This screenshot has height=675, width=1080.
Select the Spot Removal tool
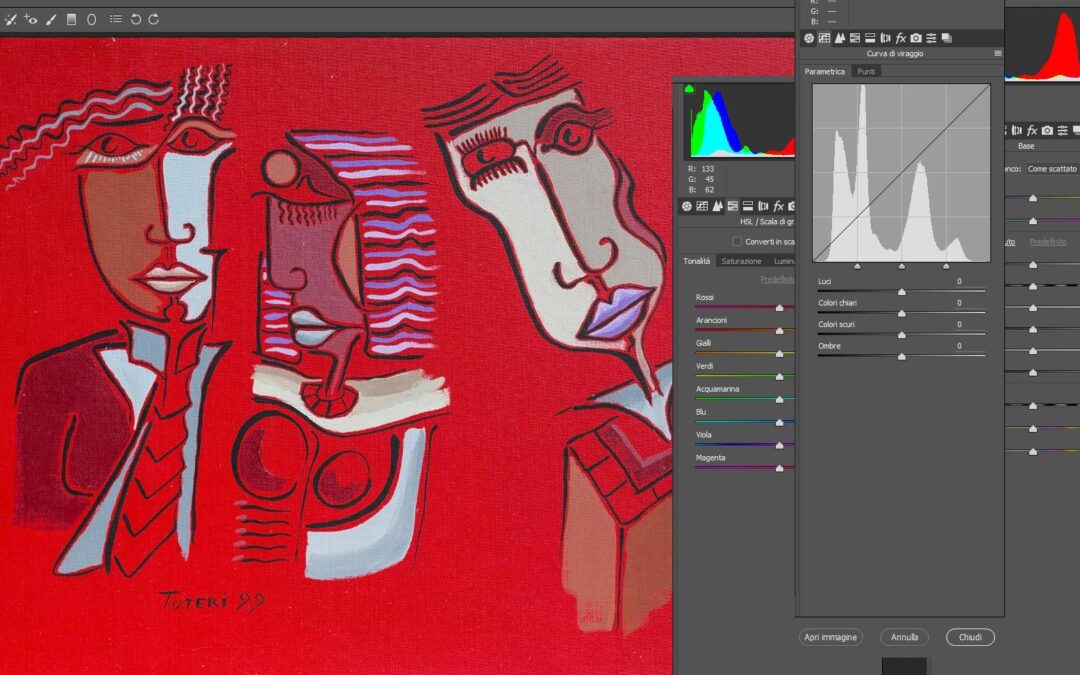click(10, 20)
